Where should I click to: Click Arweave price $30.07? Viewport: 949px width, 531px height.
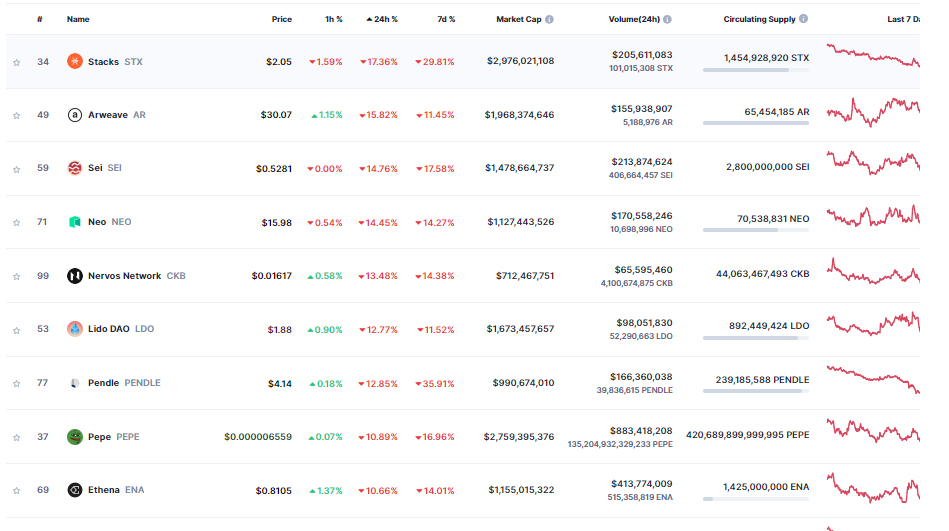click(x=276, y=114)
